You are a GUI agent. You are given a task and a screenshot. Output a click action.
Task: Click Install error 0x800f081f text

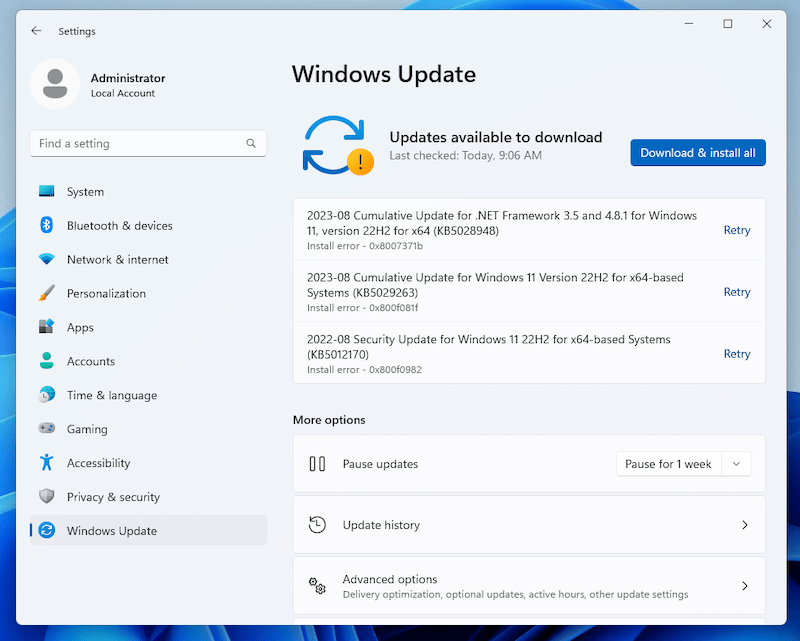click(363, 308)
